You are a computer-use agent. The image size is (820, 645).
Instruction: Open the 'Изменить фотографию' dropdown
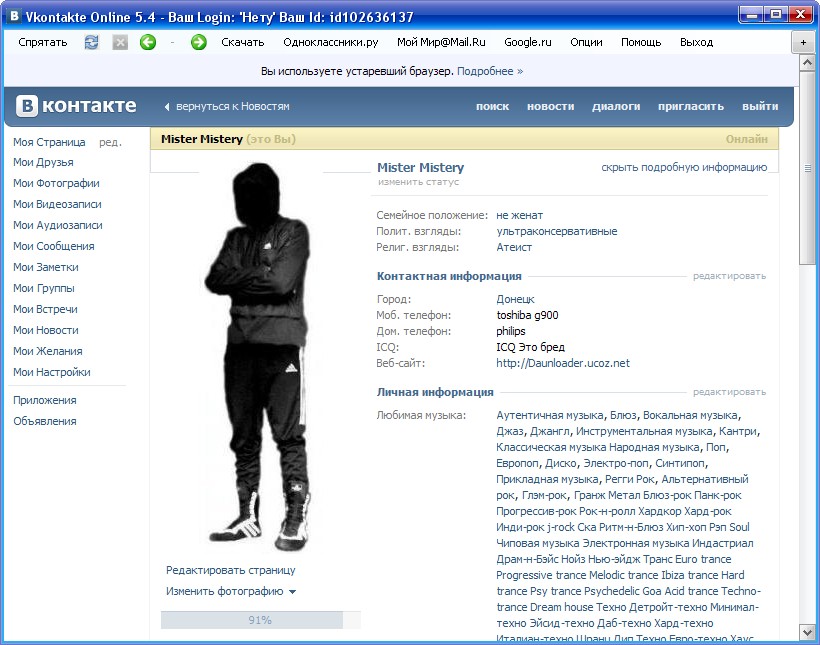click(231, 591)
